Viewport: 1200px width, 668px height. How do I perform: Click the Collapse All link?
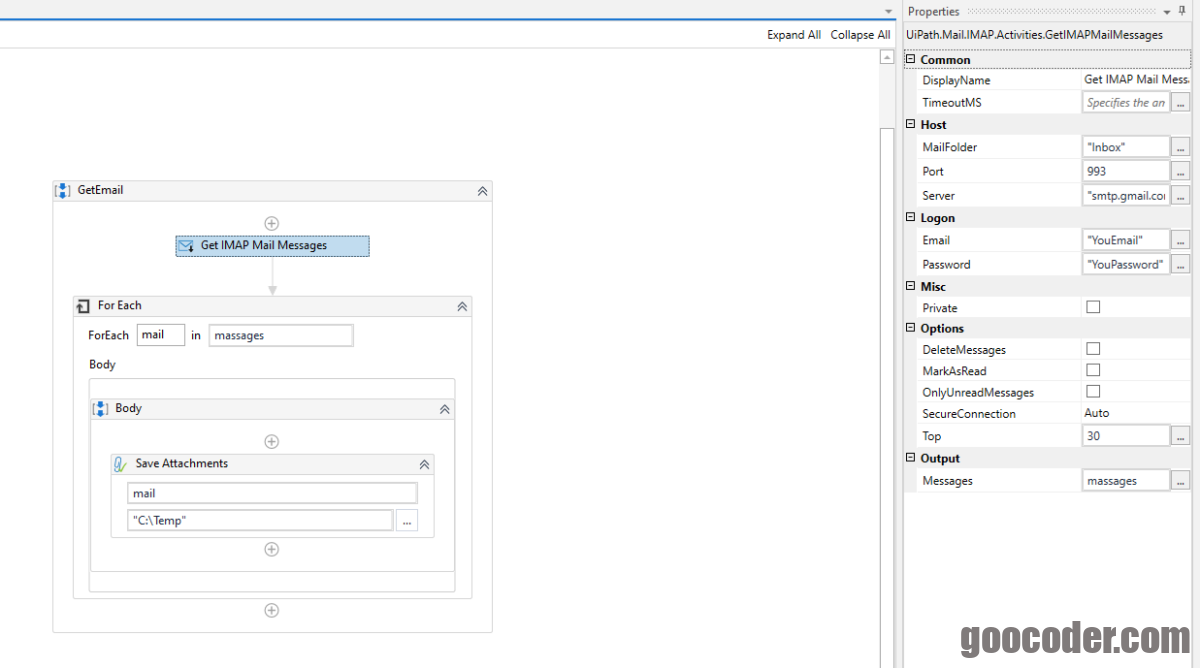[x=860, y=34]
